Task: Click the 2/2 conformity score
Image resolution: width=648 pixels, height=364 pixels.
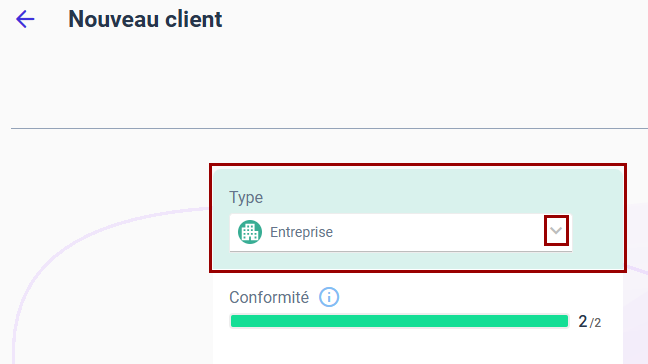Action: tap(589, 321)
